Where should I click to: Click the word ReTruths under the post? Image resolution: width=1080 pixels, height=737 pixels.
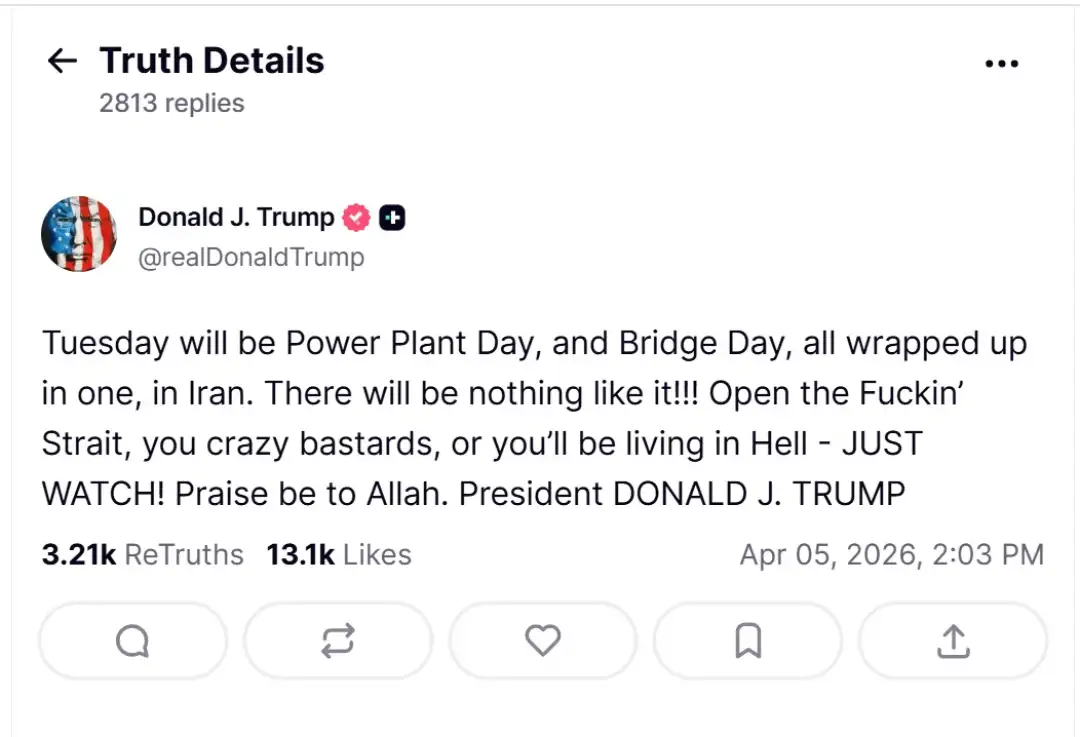coord(184,554)
